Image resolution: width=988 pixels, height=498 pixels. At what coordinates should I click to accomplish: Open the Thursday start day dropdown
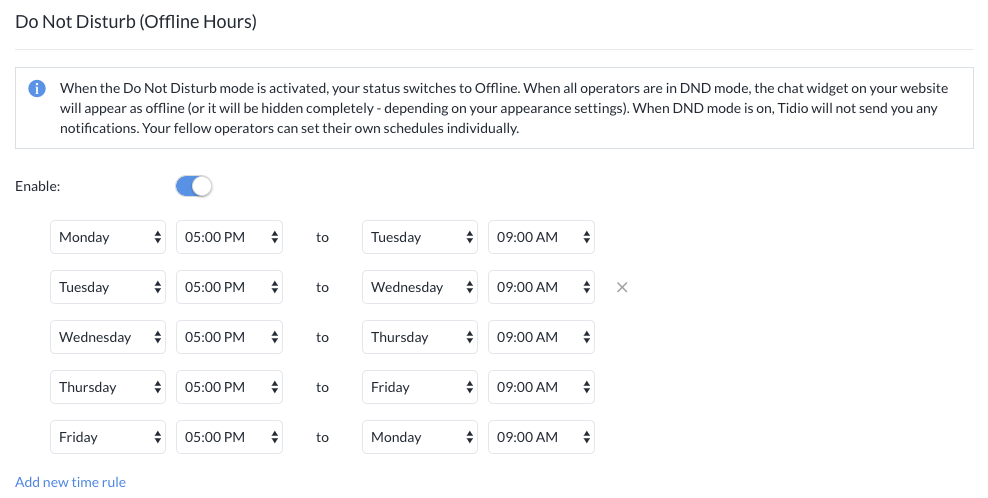click(x=108, y=387)
